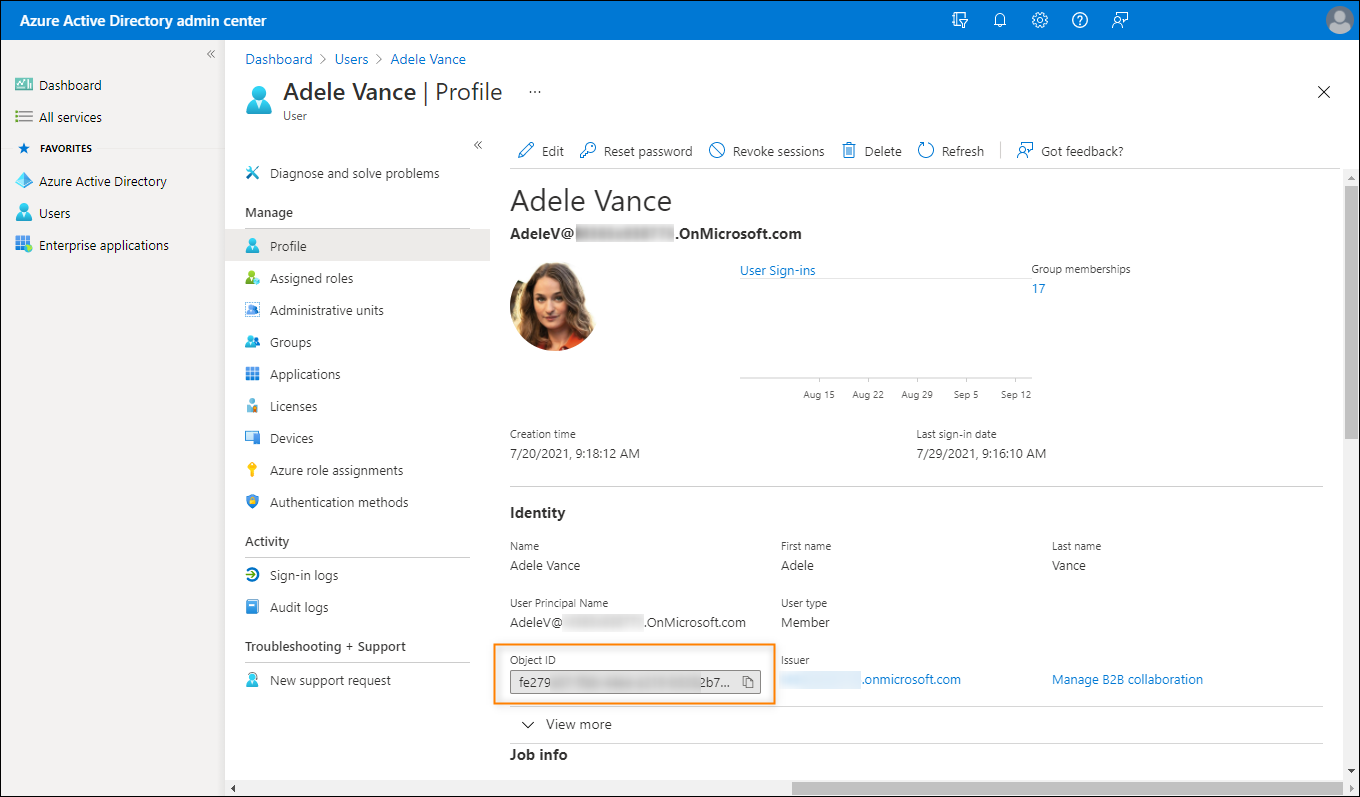Click last sign-in date 7/29/2021, 9:16:10 AM

tap(981, 453)
